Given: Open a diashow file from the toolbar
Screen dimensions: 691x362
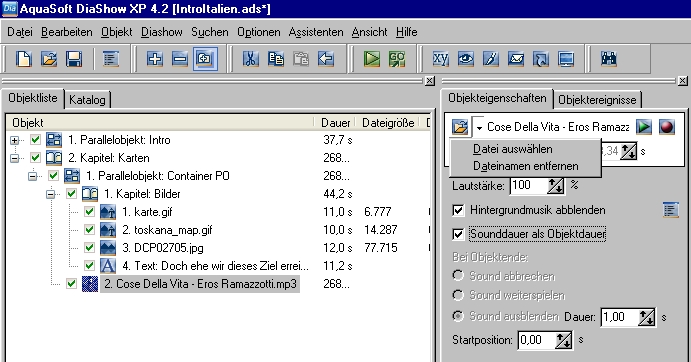Looking at the screenshot, I should (x=48, y=59).
